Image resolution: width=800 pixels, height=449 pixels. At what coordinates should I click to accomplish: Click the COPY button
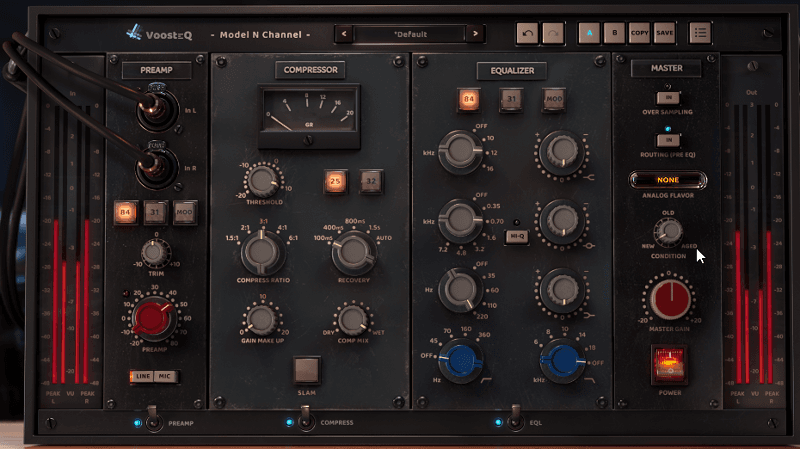[x=639, y=33]
